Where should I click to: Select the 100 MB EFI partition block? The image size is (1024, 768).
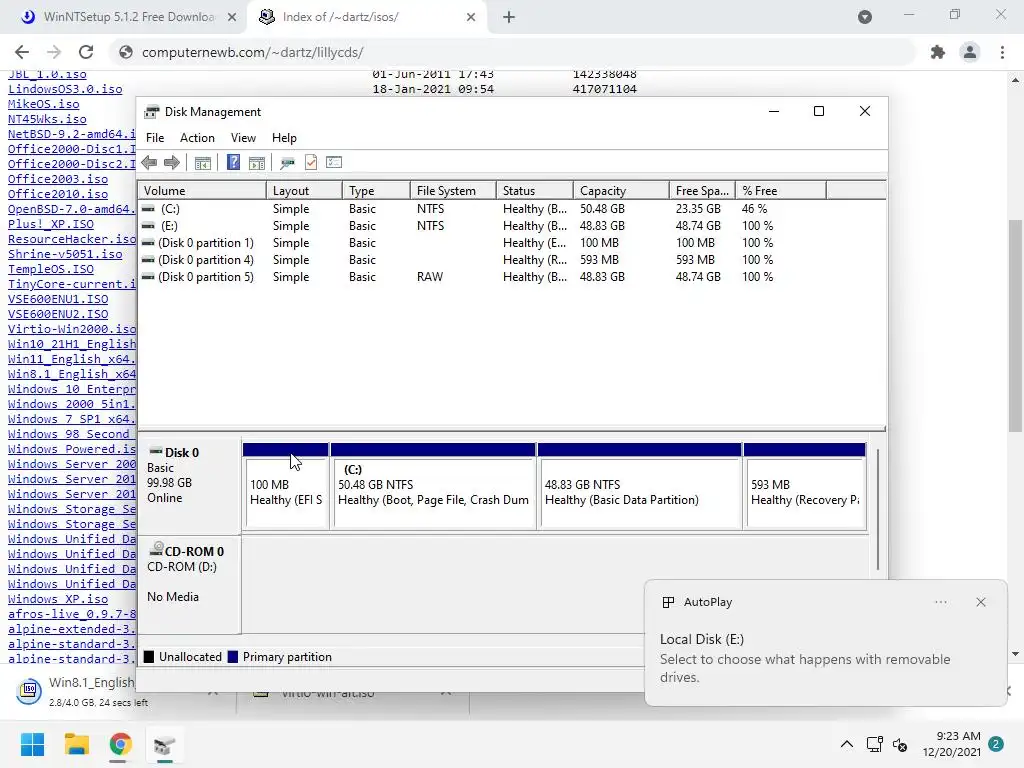285,486
